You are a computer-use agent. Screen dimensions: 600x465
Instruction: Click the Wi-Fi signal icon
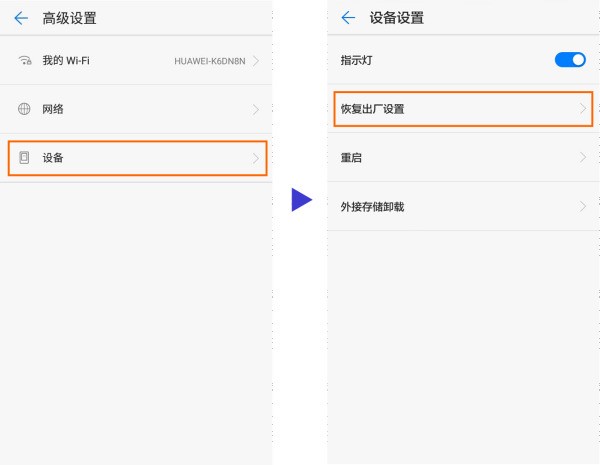pos(25,61)
